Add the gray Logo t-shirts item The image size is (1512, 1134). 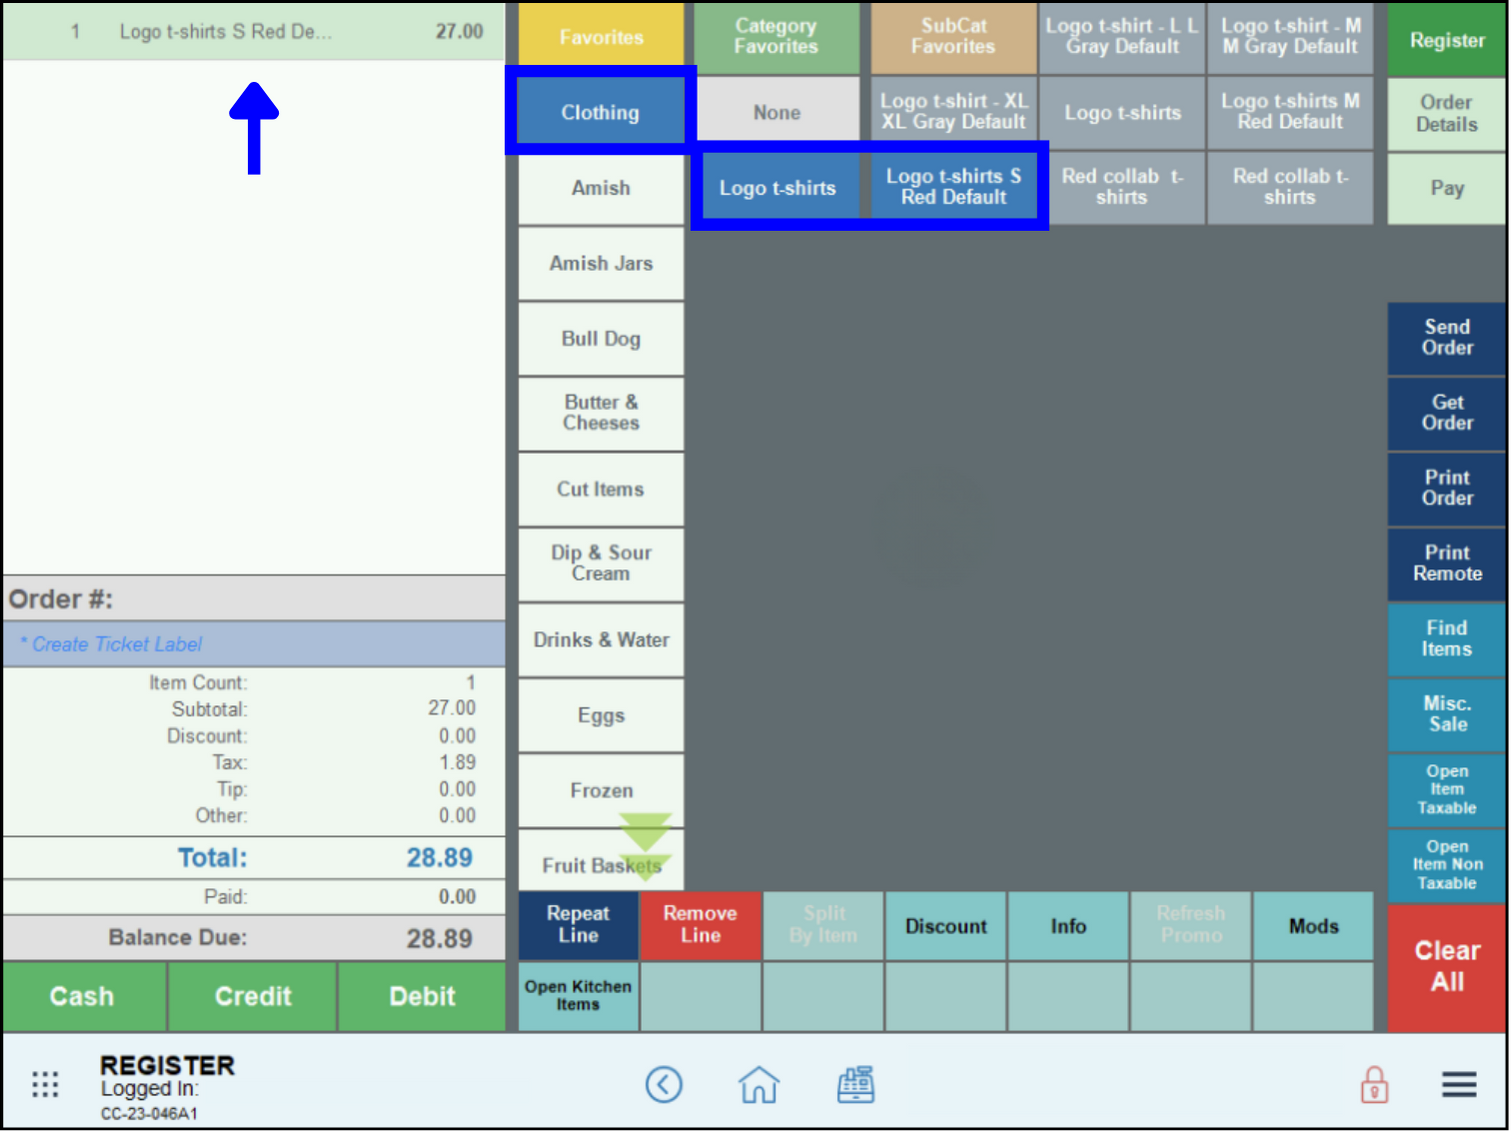click(1122, 112)
